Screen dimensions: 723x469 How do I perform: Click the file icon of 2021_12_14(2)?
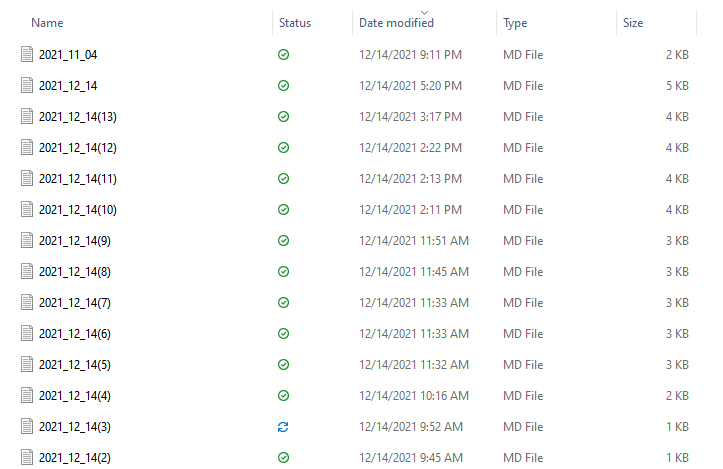pos(27,458)
